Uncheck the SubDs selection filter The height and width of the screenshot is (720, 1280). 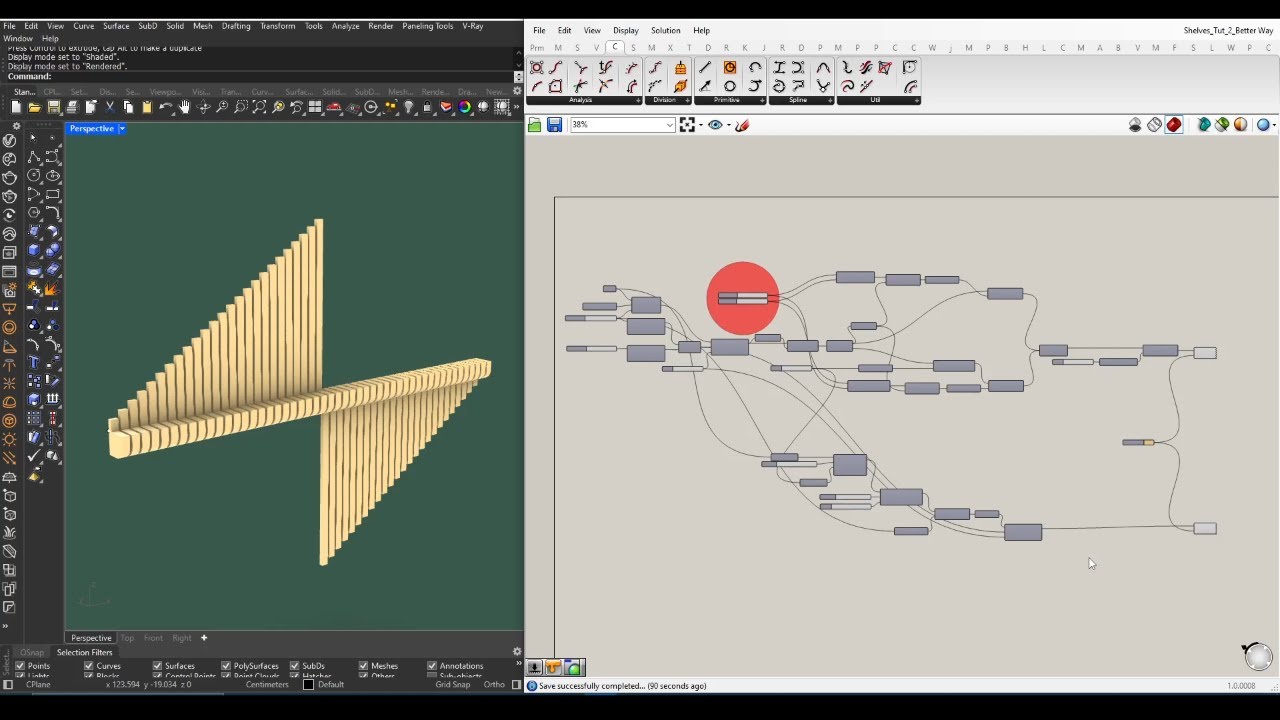pyautogui.click(x=294, y=664)
